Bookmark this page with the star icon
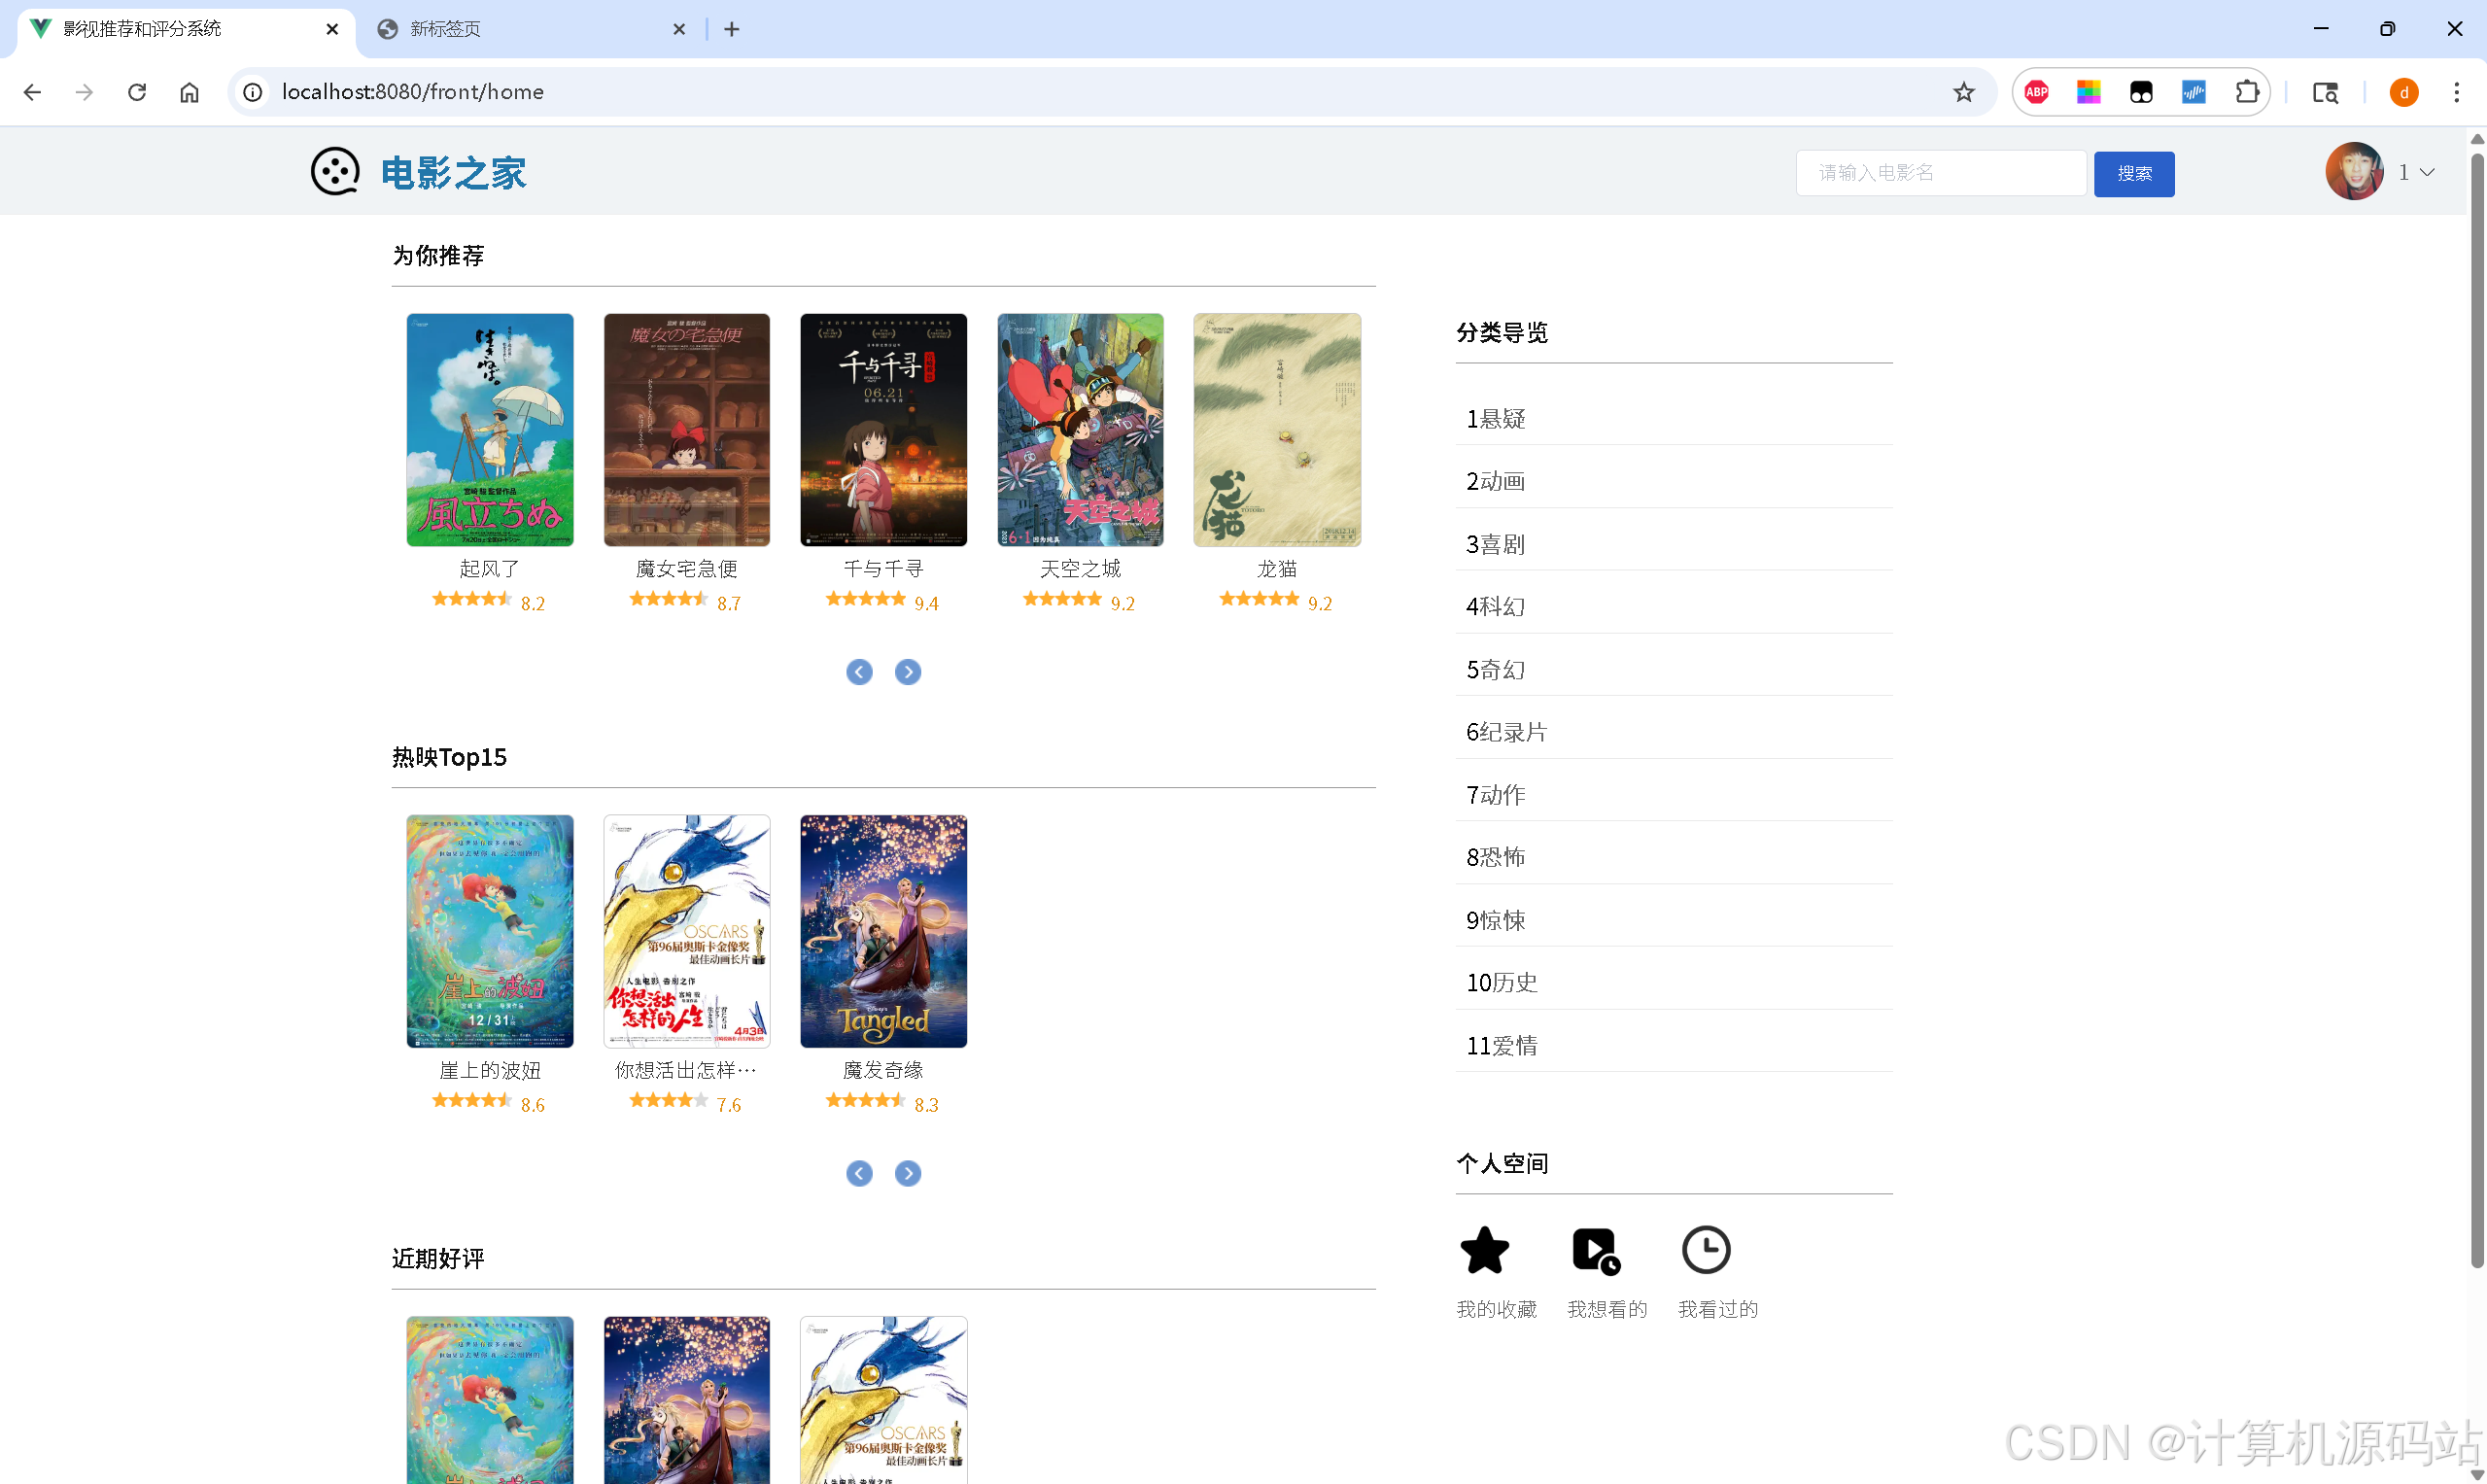This screenshot has height=1484, width=2487. [1963, 92]
